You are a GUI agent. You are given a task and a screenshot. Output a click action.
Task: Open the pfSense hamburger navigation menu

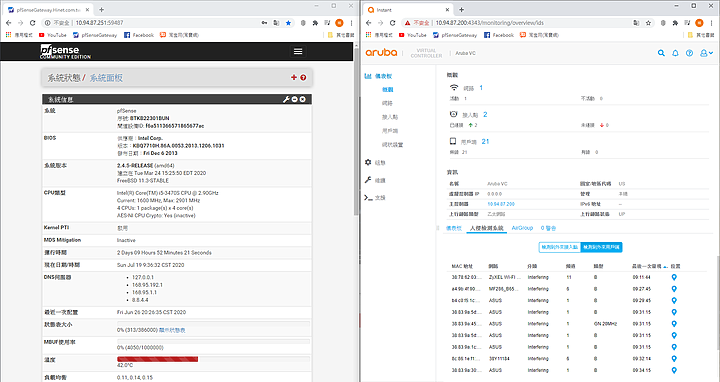coord(298,51)
